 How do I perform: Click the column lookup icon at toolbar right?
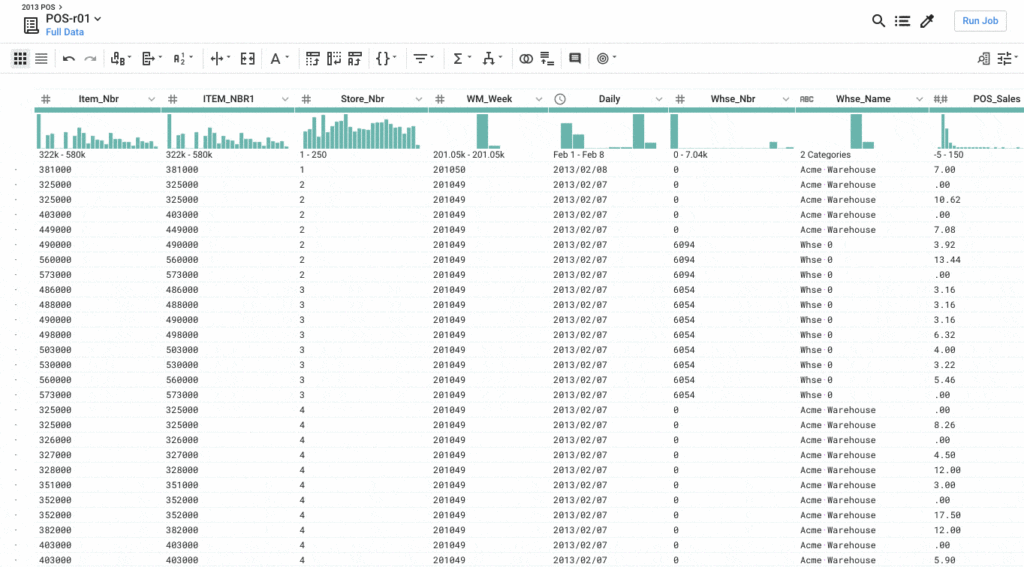(x=984, y=59)
